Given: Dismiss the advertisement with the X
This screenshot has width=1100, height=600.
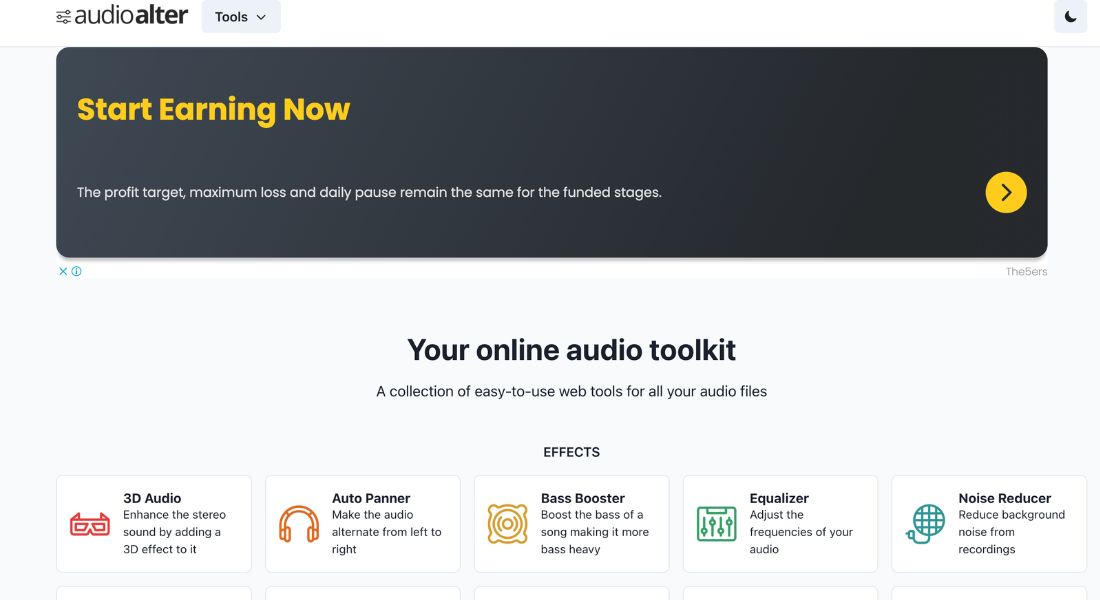Looking at the screenshot, I should pos(62,270).
